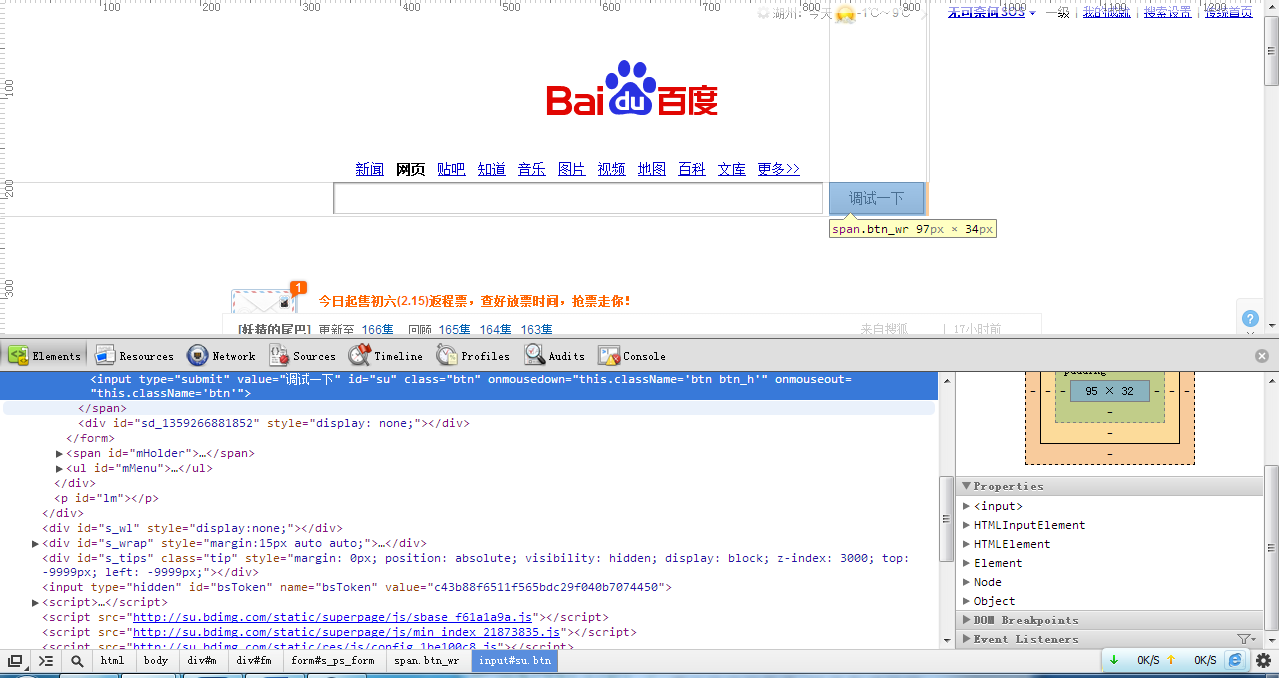
Task: Click the magnifier inspect element icon
Action: tap(77, 661)
